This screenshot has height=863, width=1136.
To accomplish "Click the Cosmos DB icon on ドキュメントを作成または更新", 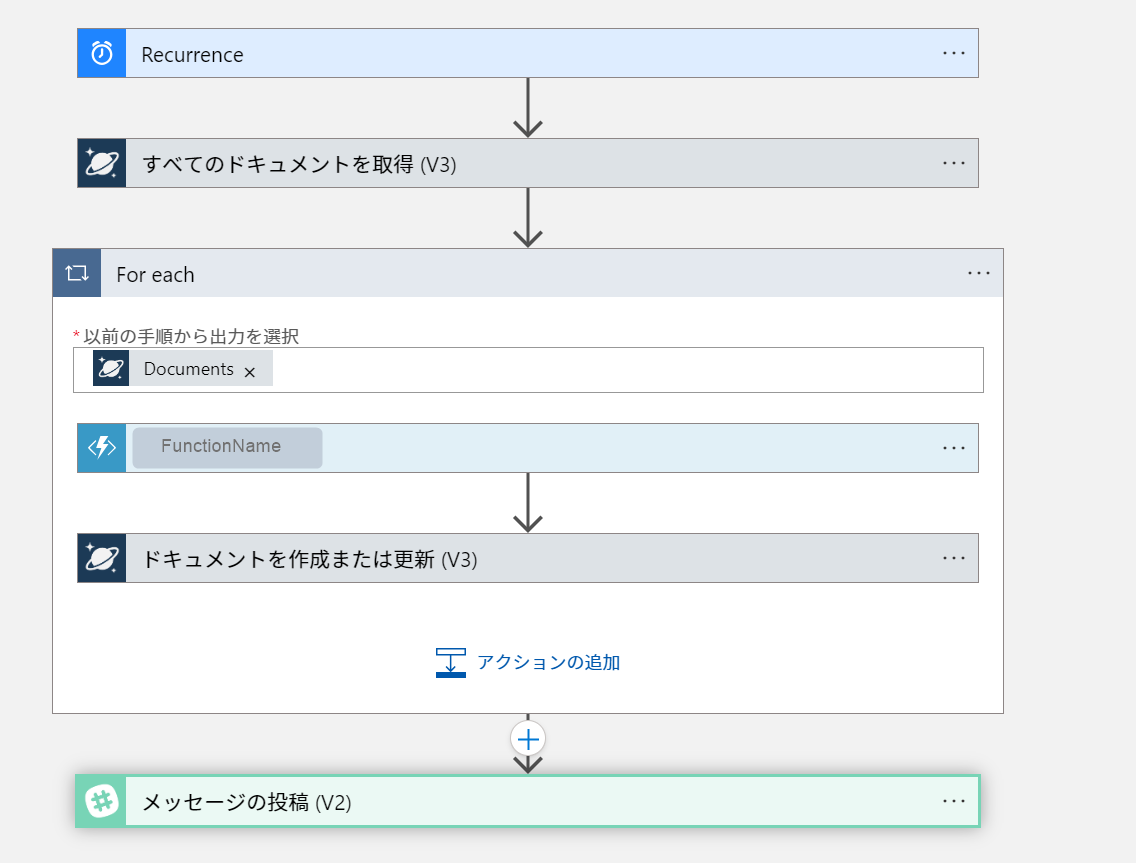I will [102, 558].
